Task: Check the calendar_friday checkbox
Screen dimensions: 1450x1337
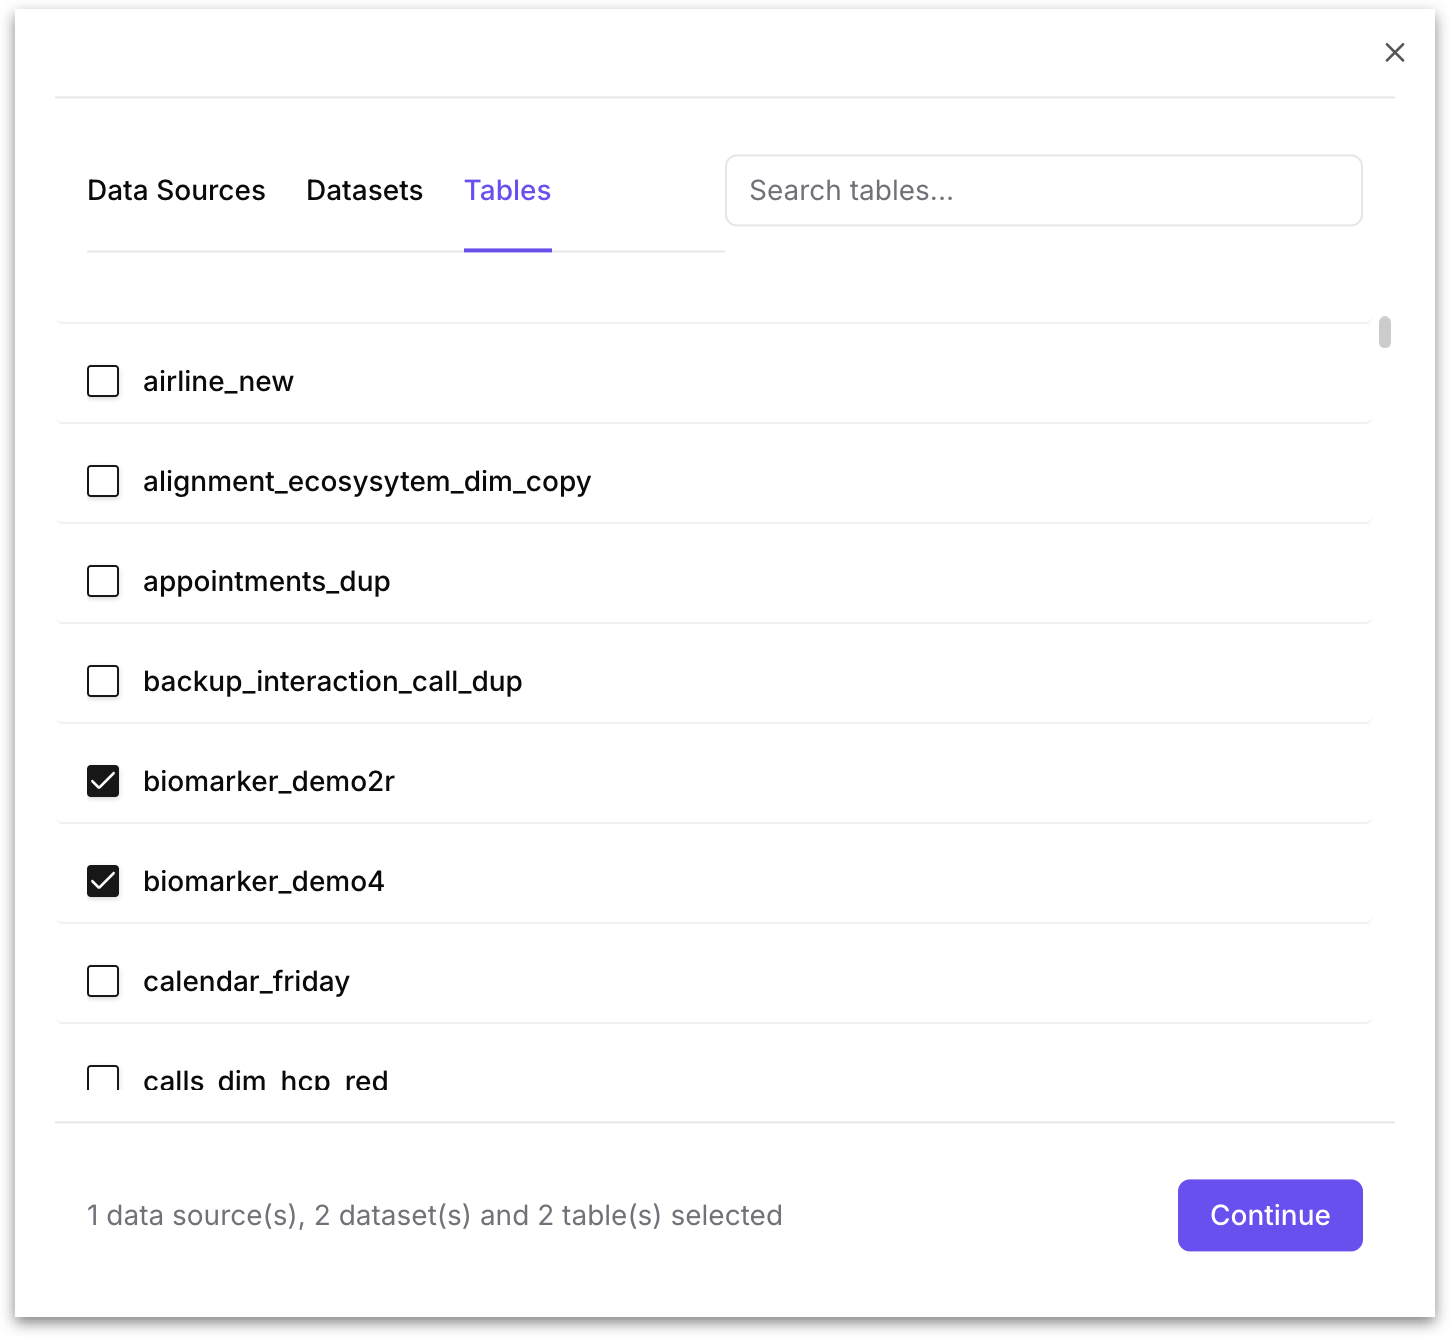Action: coord(103,981)
